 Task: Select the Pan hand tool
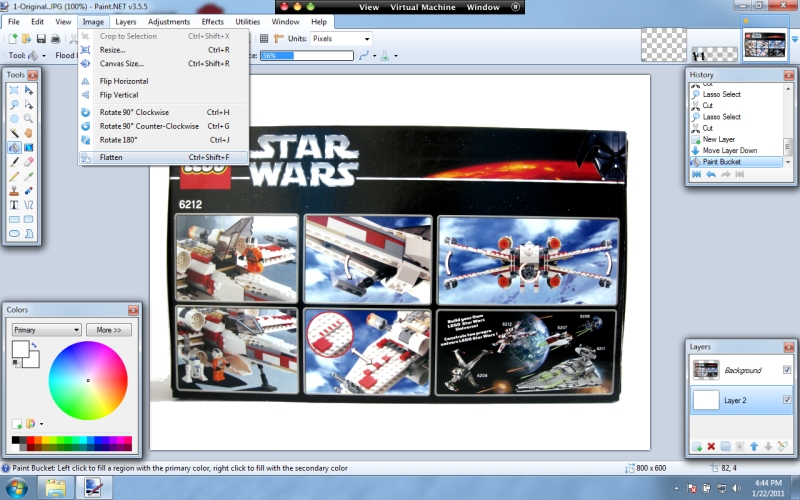(29, 133)
